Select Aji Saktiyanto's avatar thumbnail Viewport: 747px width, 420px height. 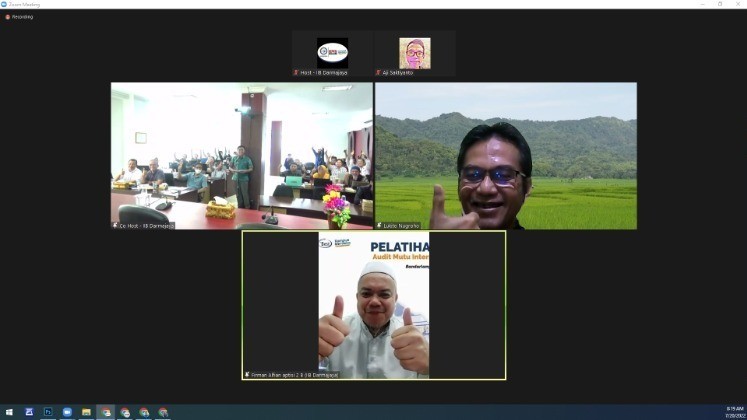click(x=414, y=53)
